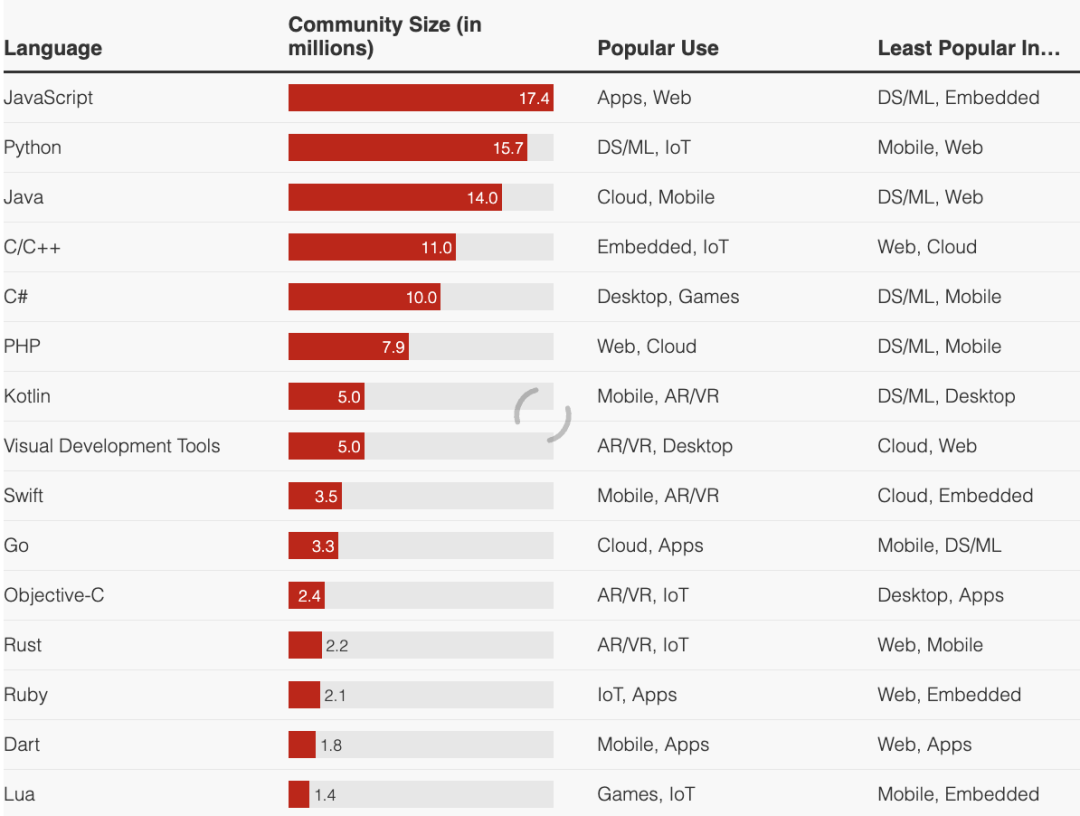Select the PHP row label
The height and width of the screenshot is (816, 1080).
[x=22, y=347]
